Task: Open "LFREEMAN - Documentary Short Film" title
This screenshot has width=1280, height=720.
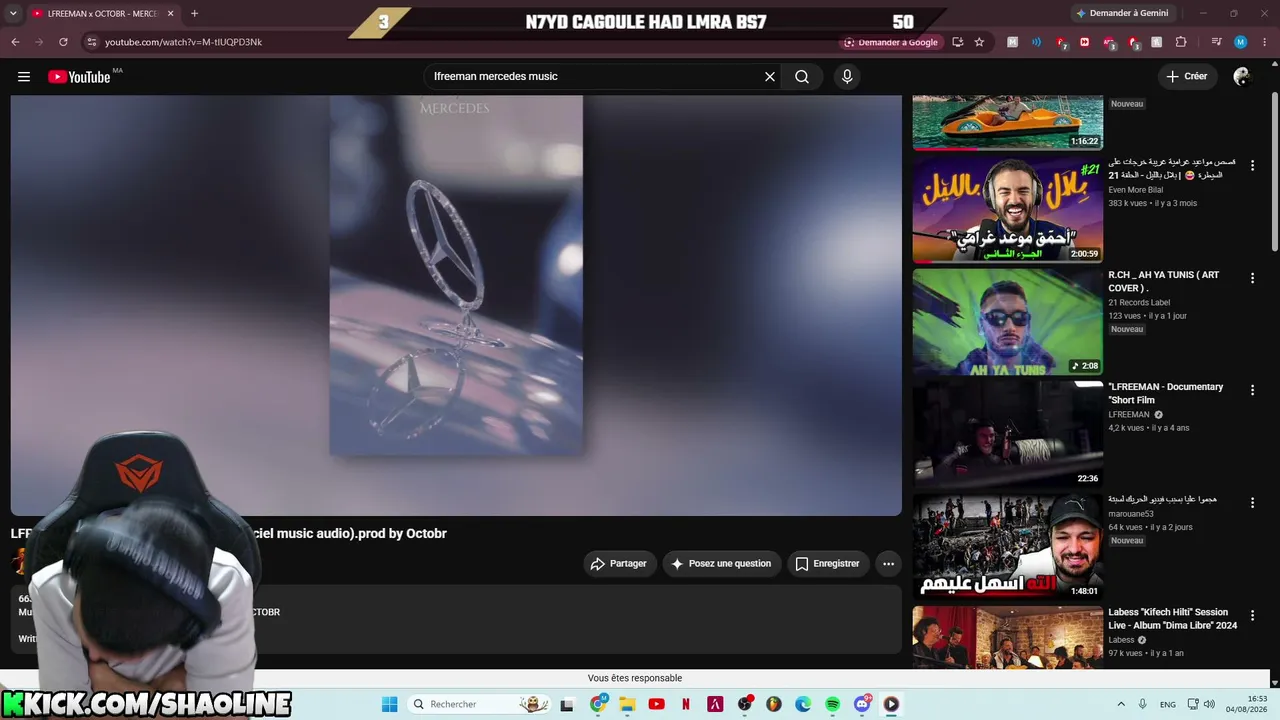Action: coord(1166,393)
